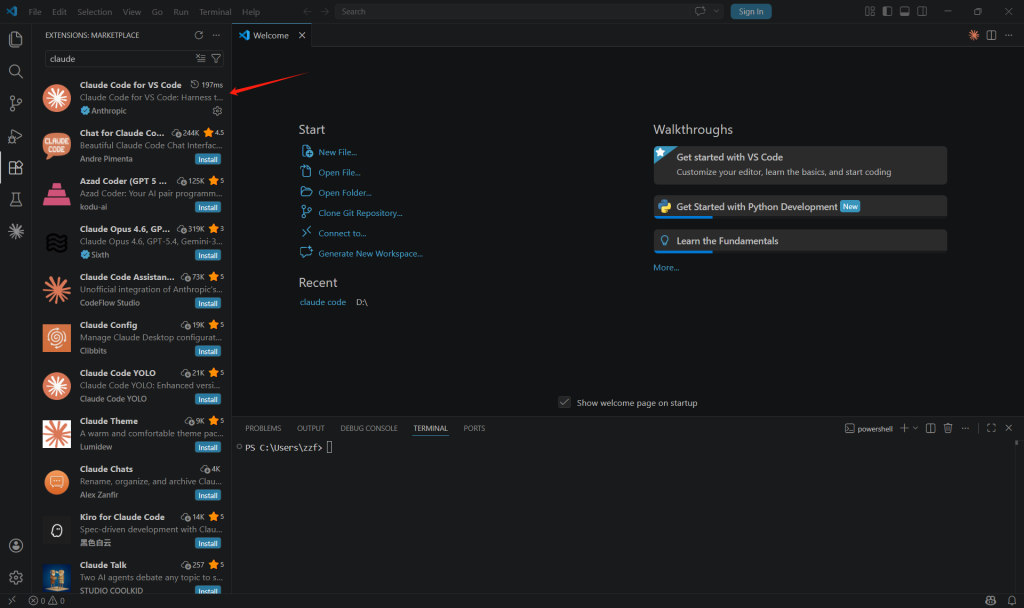This screenshot has height=608, width=1024.
Task: Open Run and Debug from activity bar
Action: pyautogui.click(x=15, y=136)
